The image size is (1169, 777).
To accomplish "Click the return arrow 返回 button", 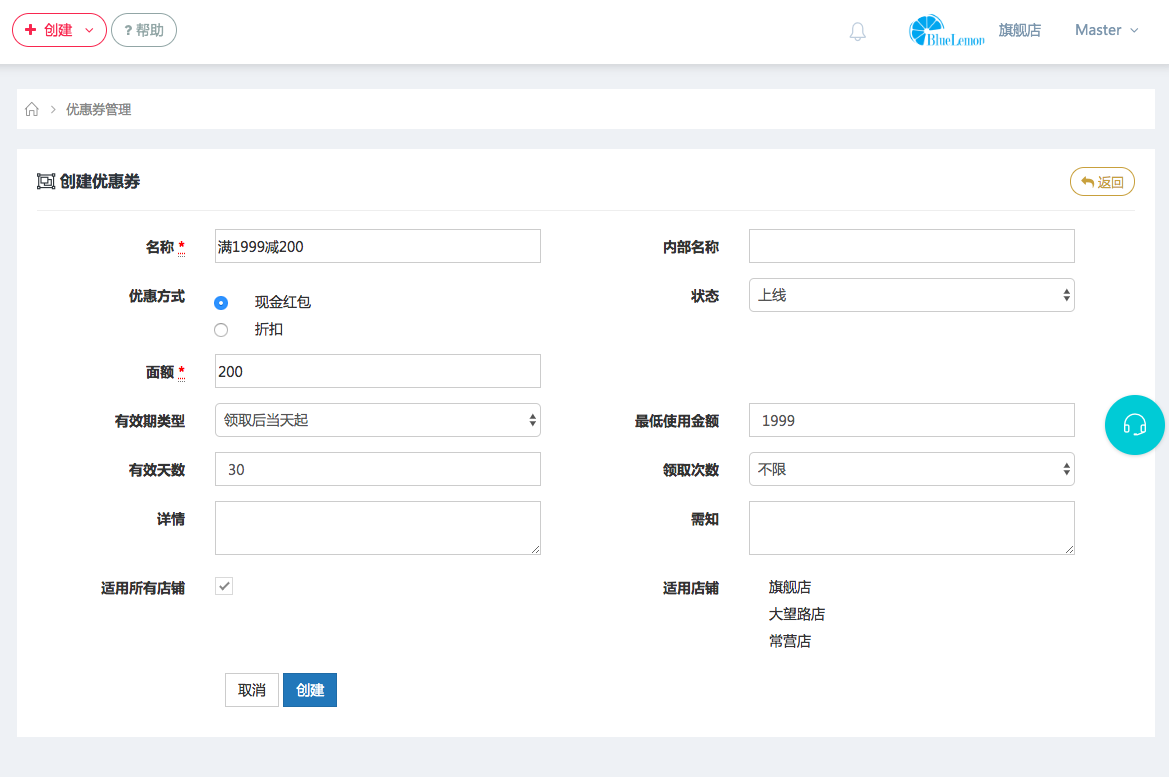I will pos(1102,182).
